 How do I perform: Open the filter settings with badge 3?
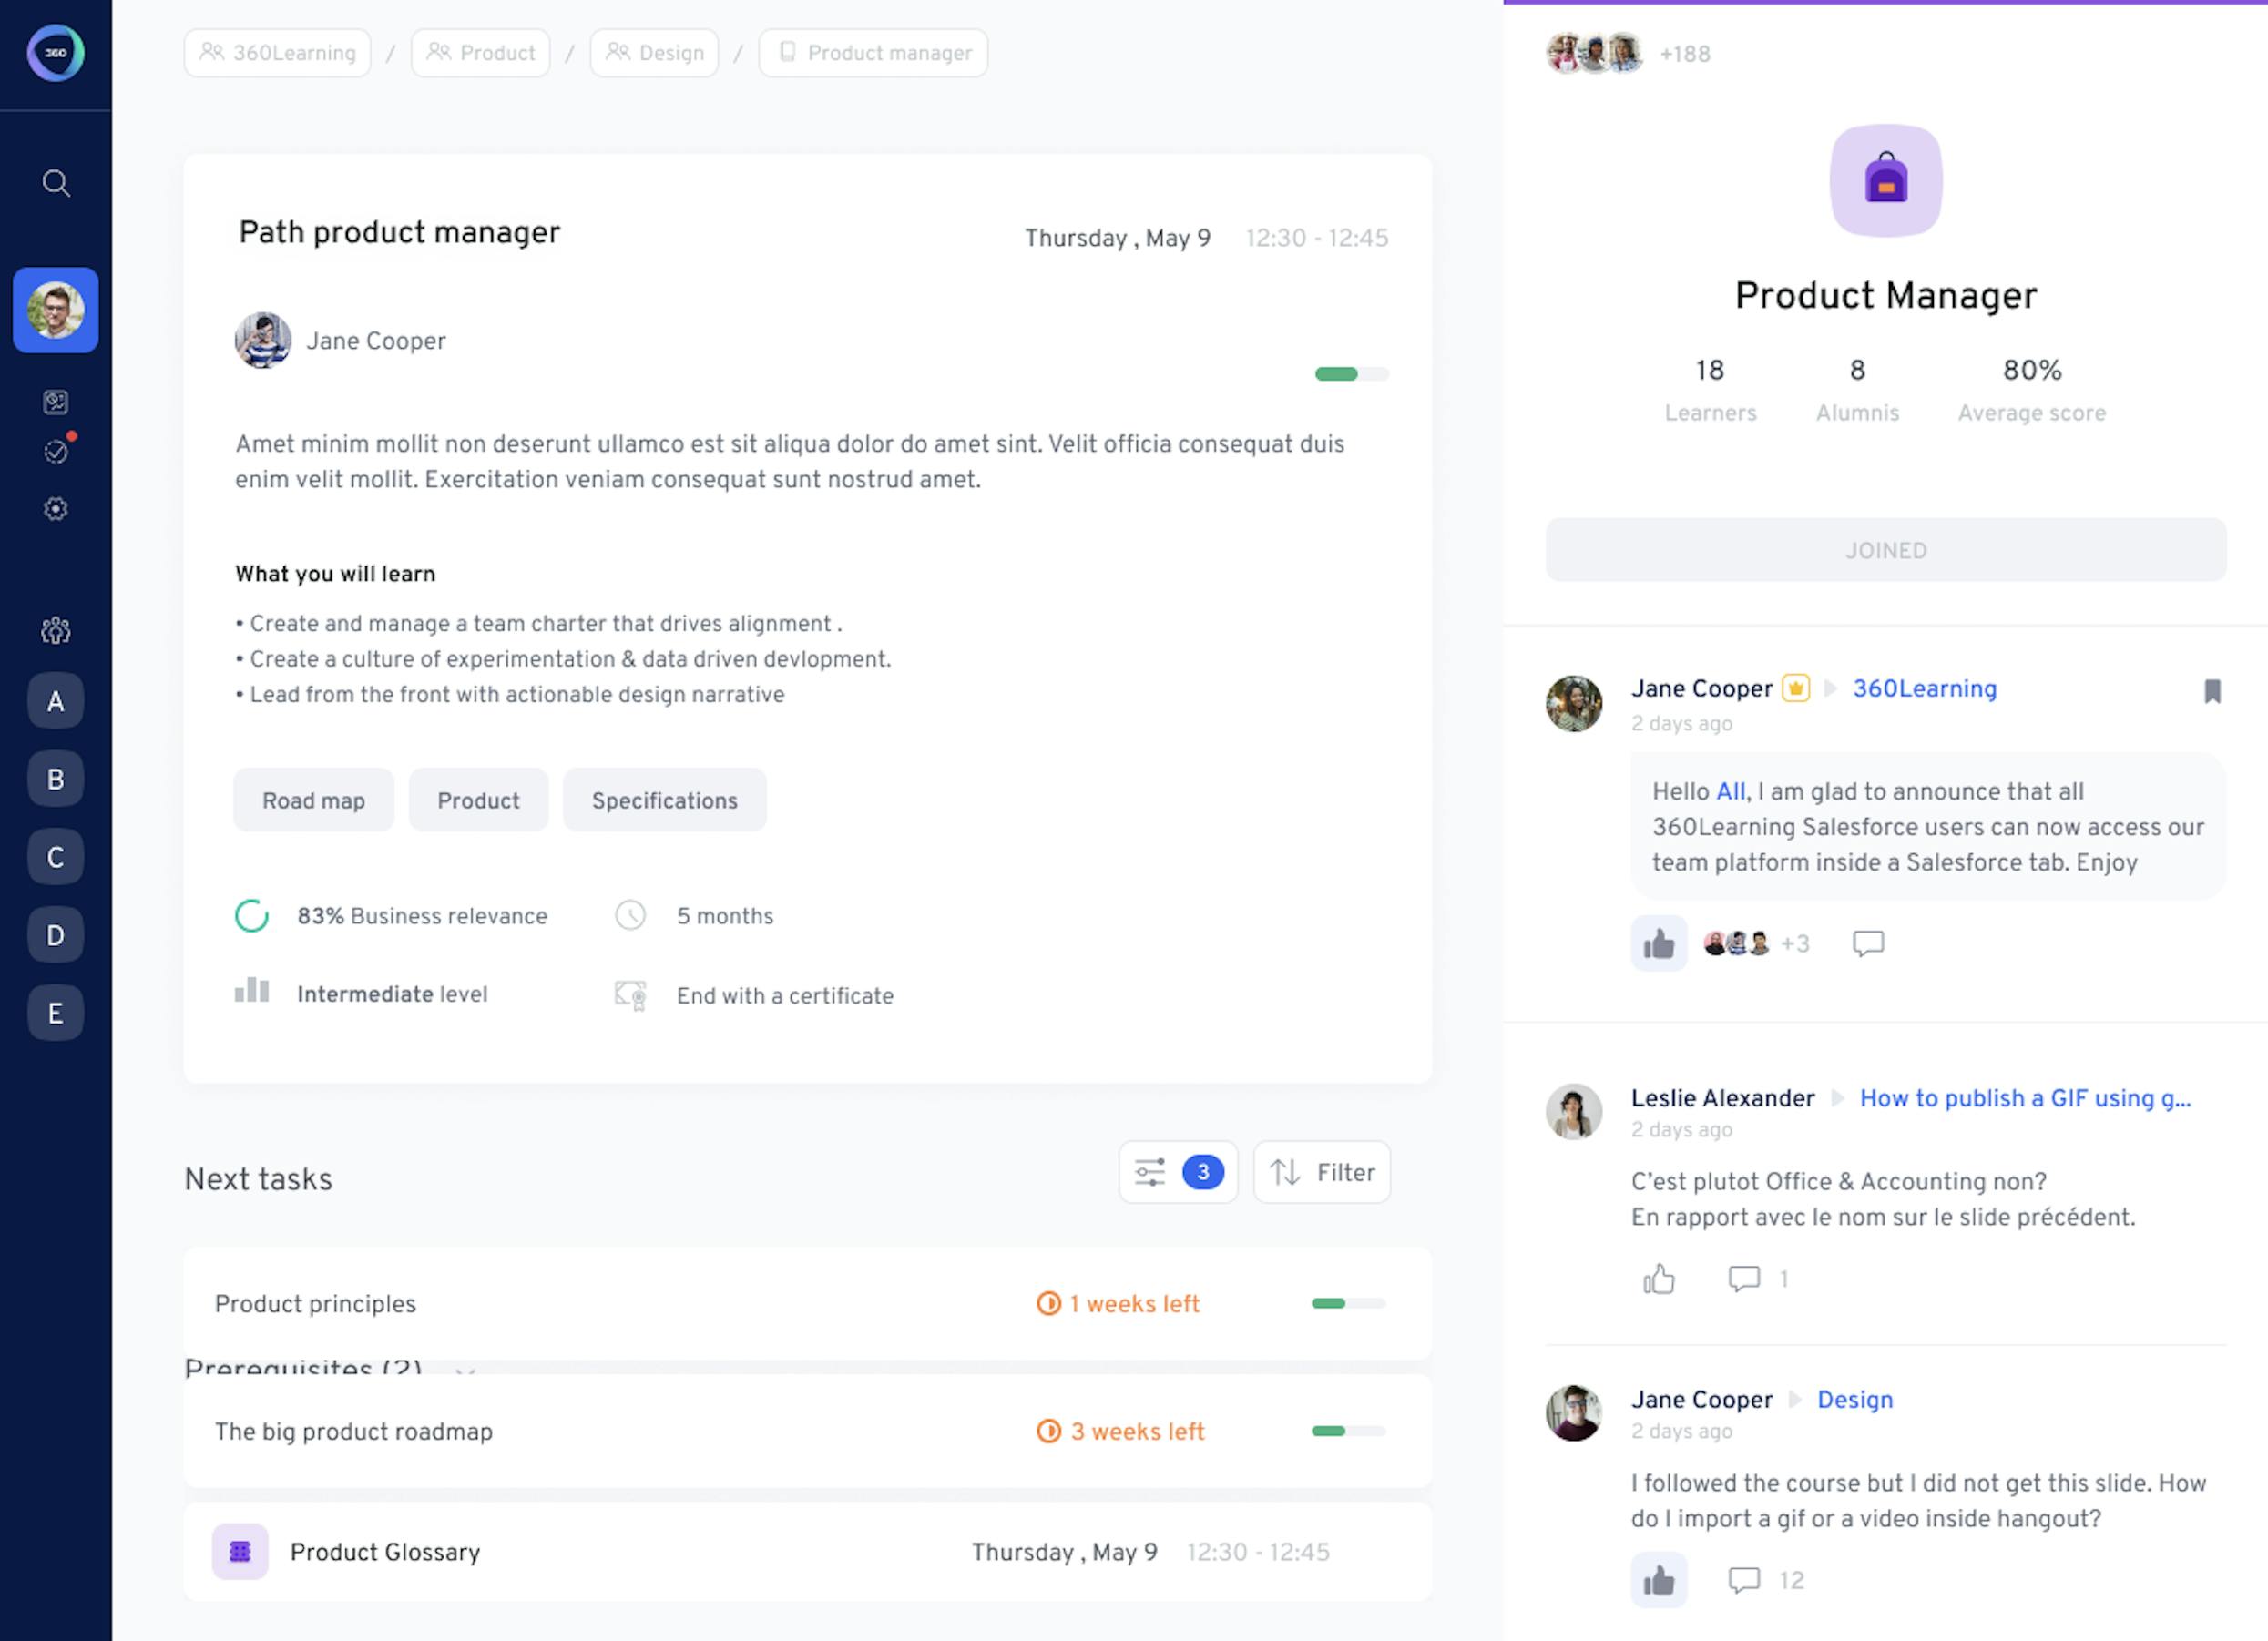tap(1178, 1172)
